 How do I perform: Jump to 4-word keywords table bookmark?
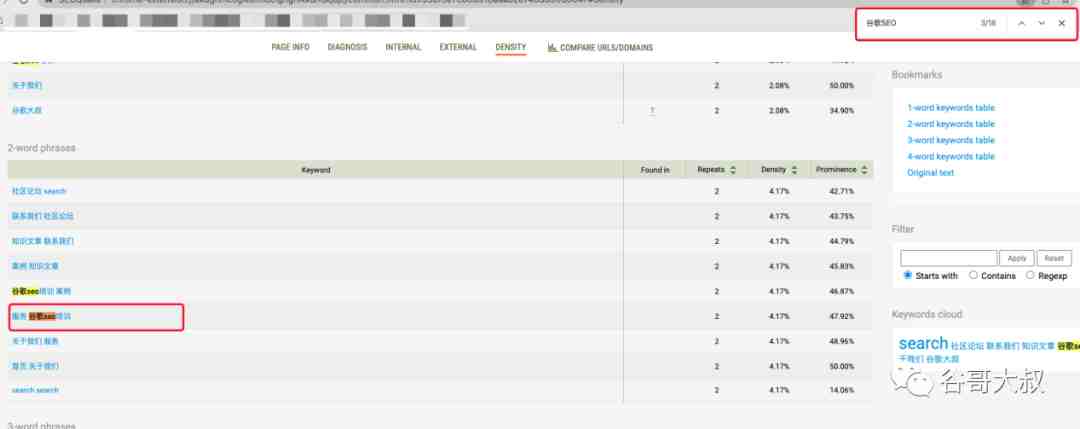coord(951,156)
